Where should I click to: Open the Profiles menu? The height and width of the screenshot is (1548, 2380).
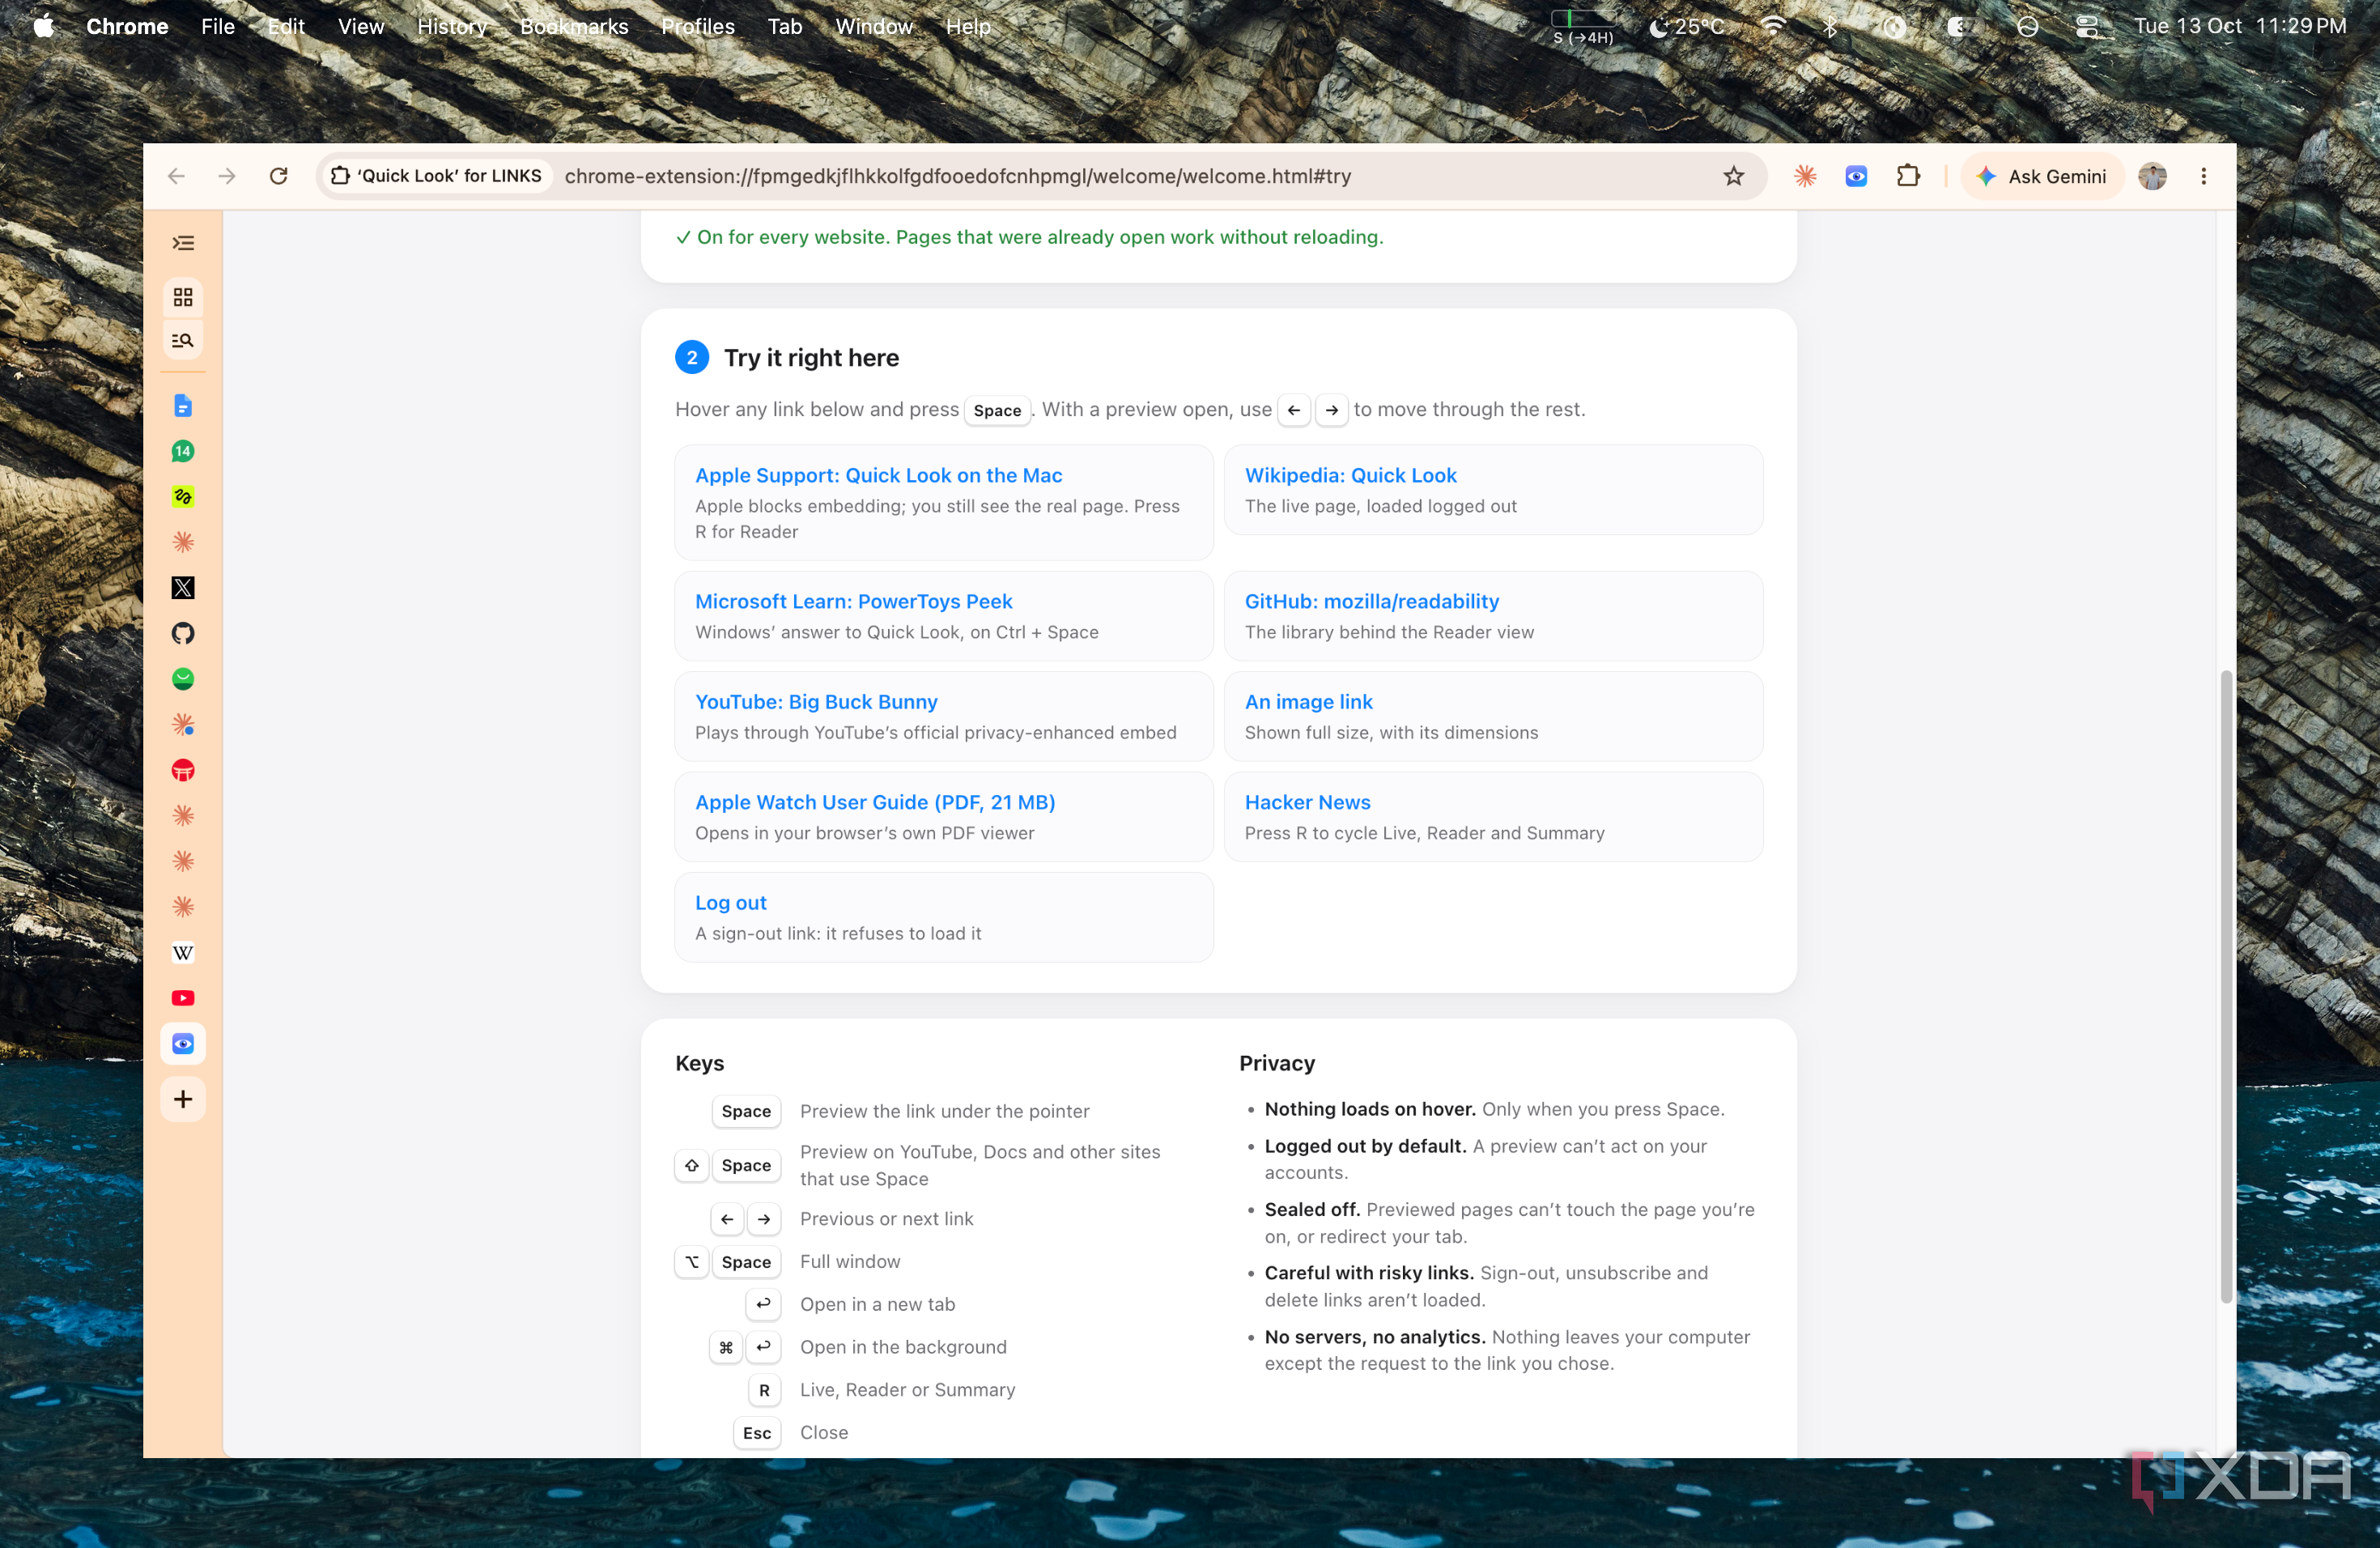tap(698, 26)
